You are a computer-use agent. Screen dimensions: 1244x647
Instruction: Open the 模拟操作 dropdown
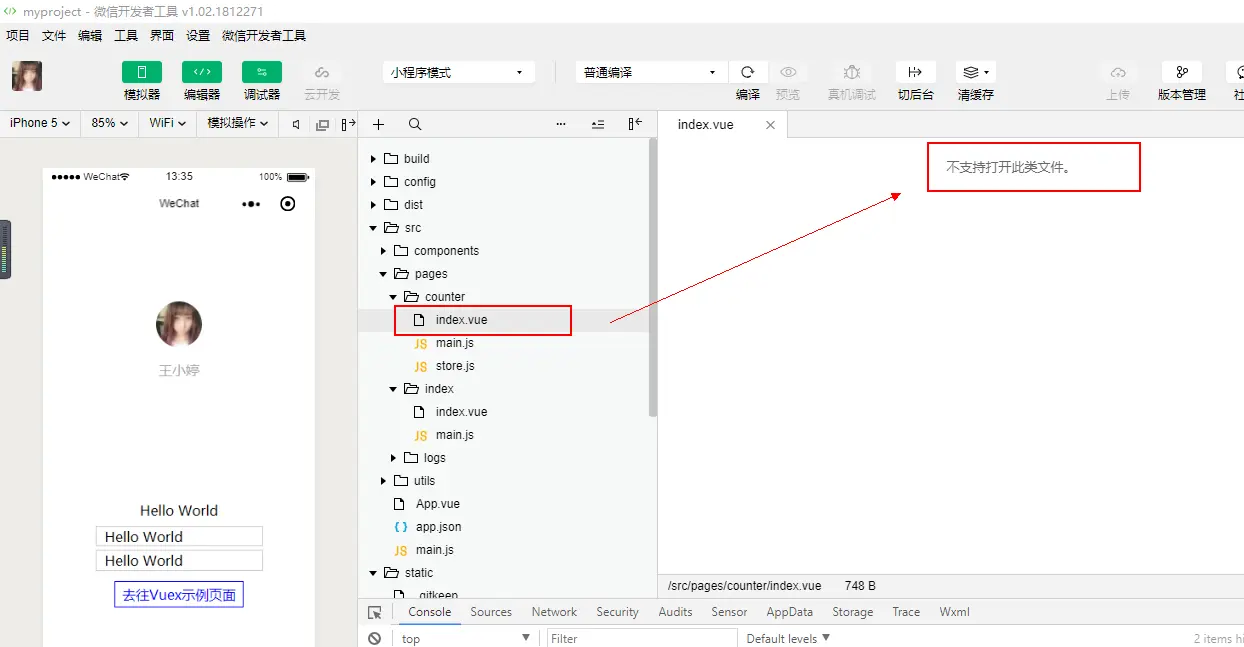tap(237, 123)
